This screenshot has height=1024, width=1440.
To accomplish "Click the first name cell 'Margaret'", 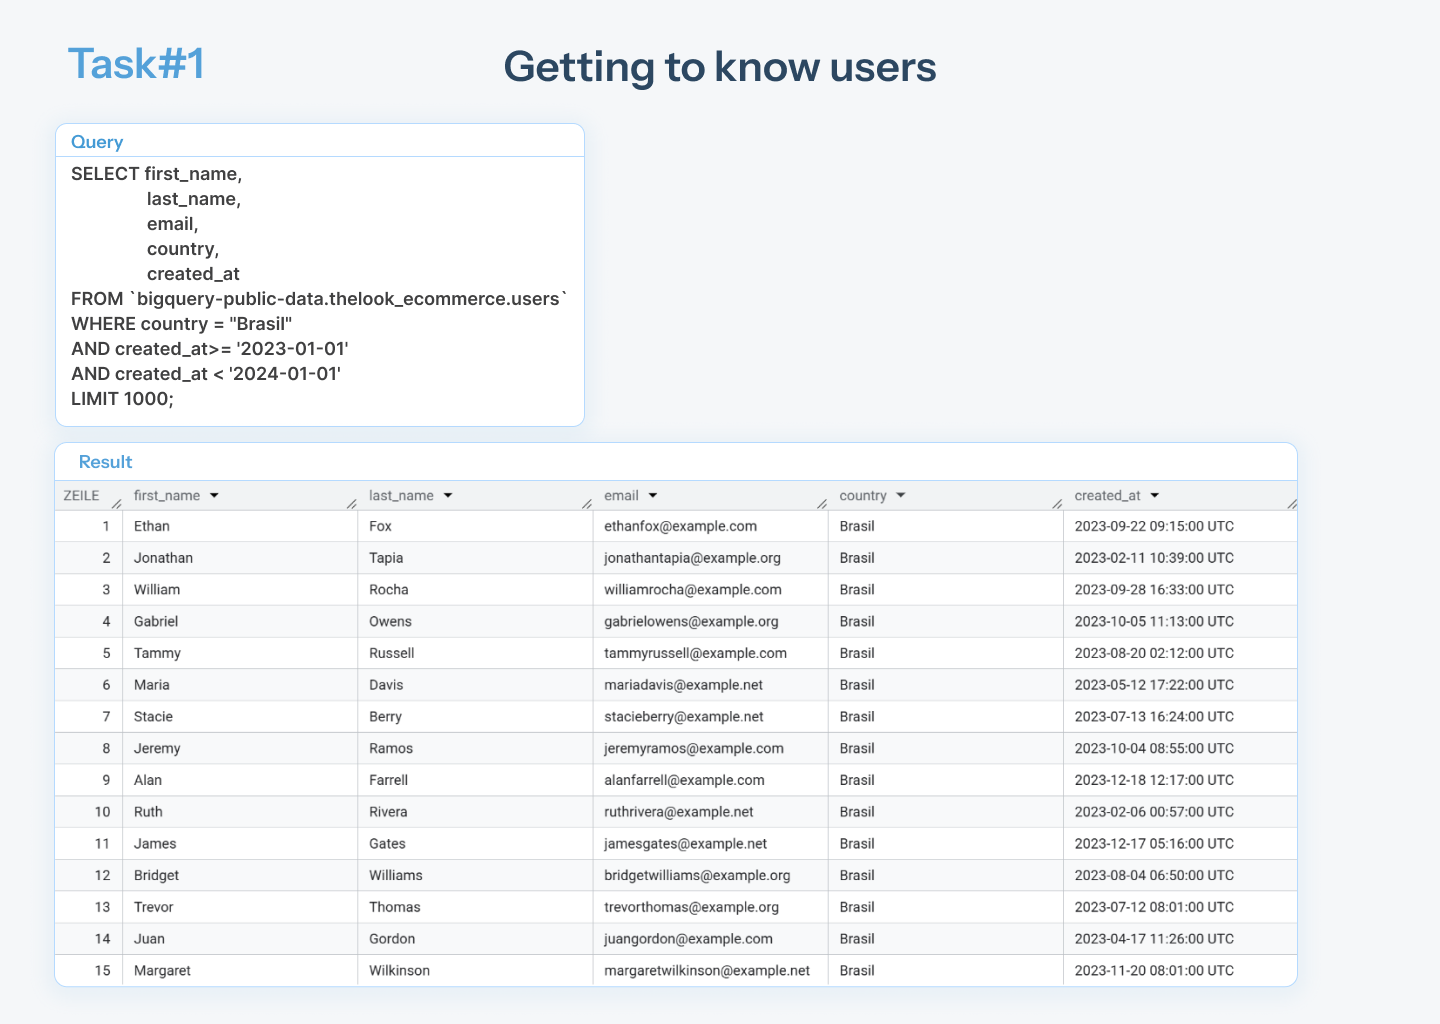I will (162, 971).
